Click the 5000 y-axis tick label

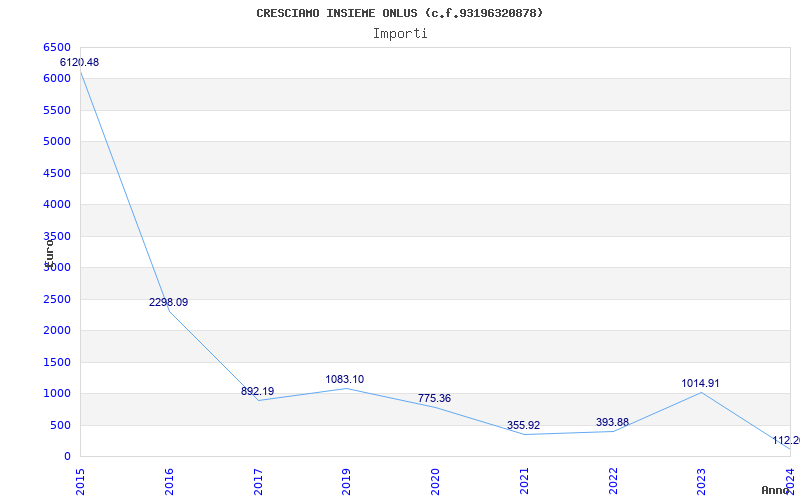[x=57, y=142]
